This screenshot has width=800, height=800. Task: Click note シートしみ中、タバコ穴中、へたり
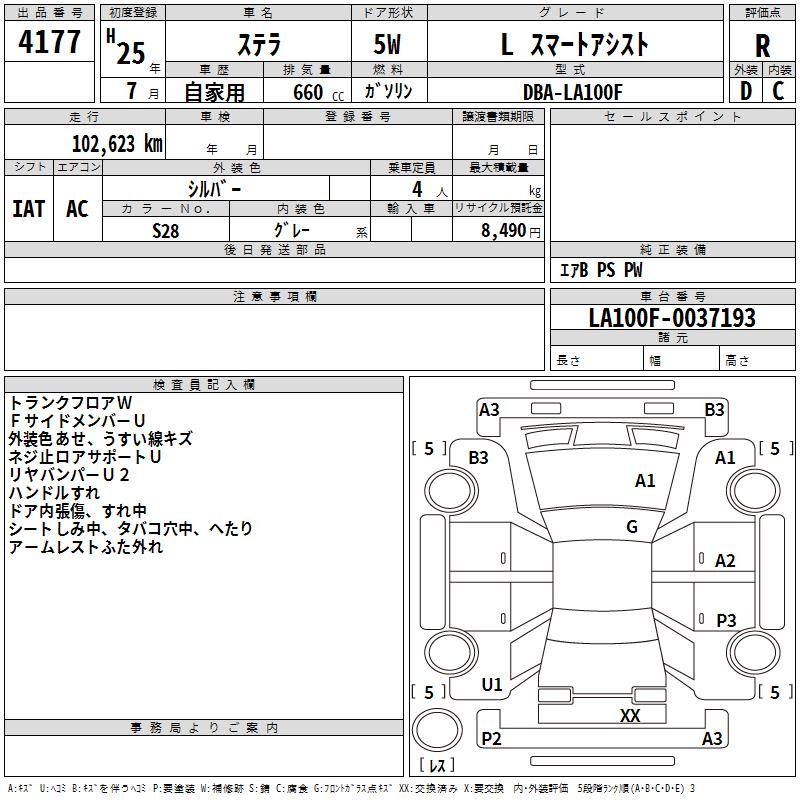click(131, 529)
